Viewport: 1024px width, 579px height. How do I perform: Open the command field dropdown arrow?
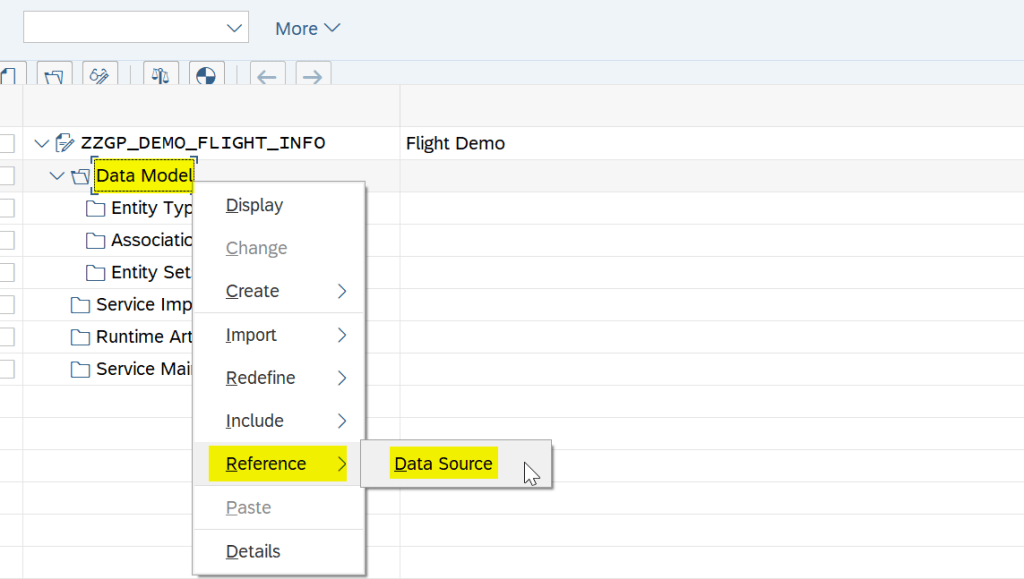coord(235,27)
